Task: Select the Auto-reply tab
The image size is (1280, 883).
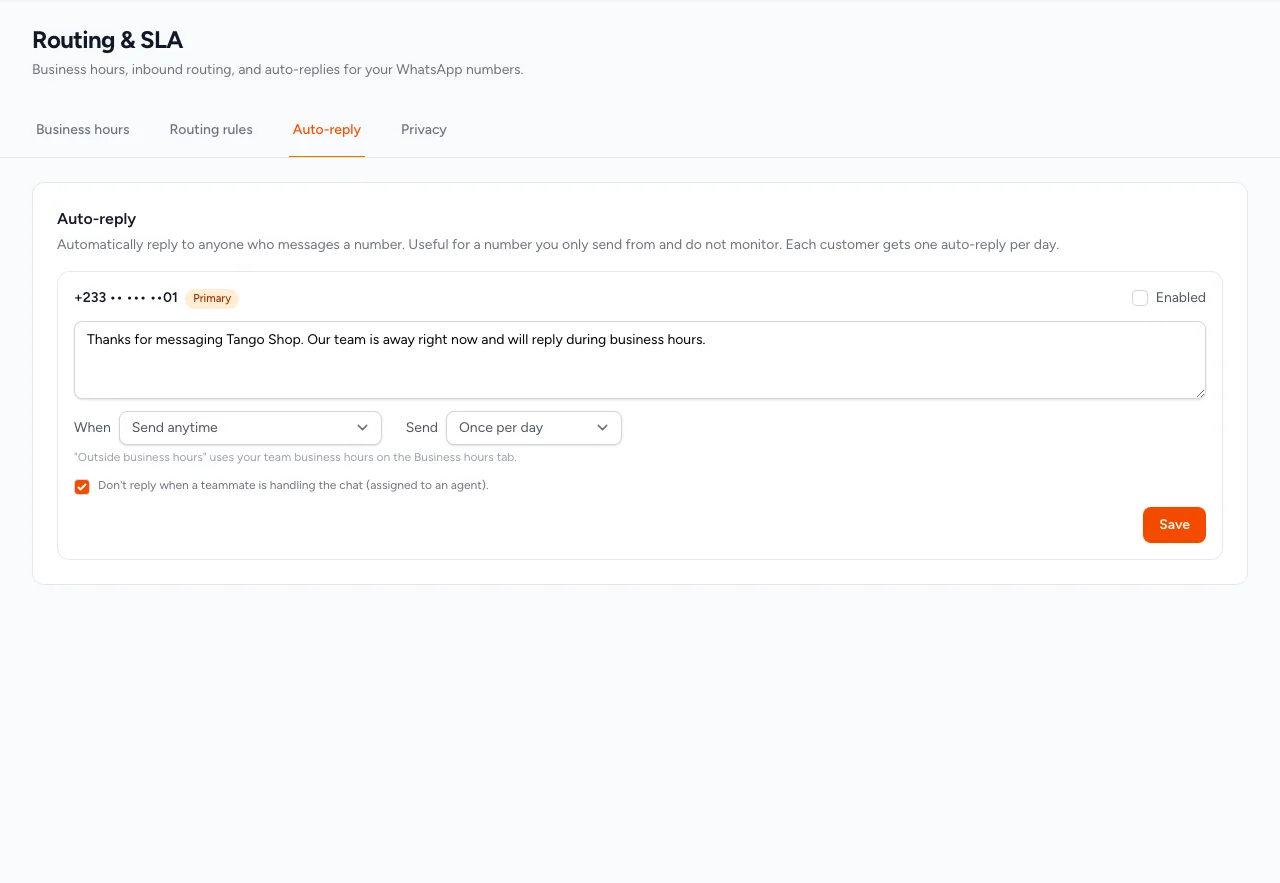Action: point(327,129)
